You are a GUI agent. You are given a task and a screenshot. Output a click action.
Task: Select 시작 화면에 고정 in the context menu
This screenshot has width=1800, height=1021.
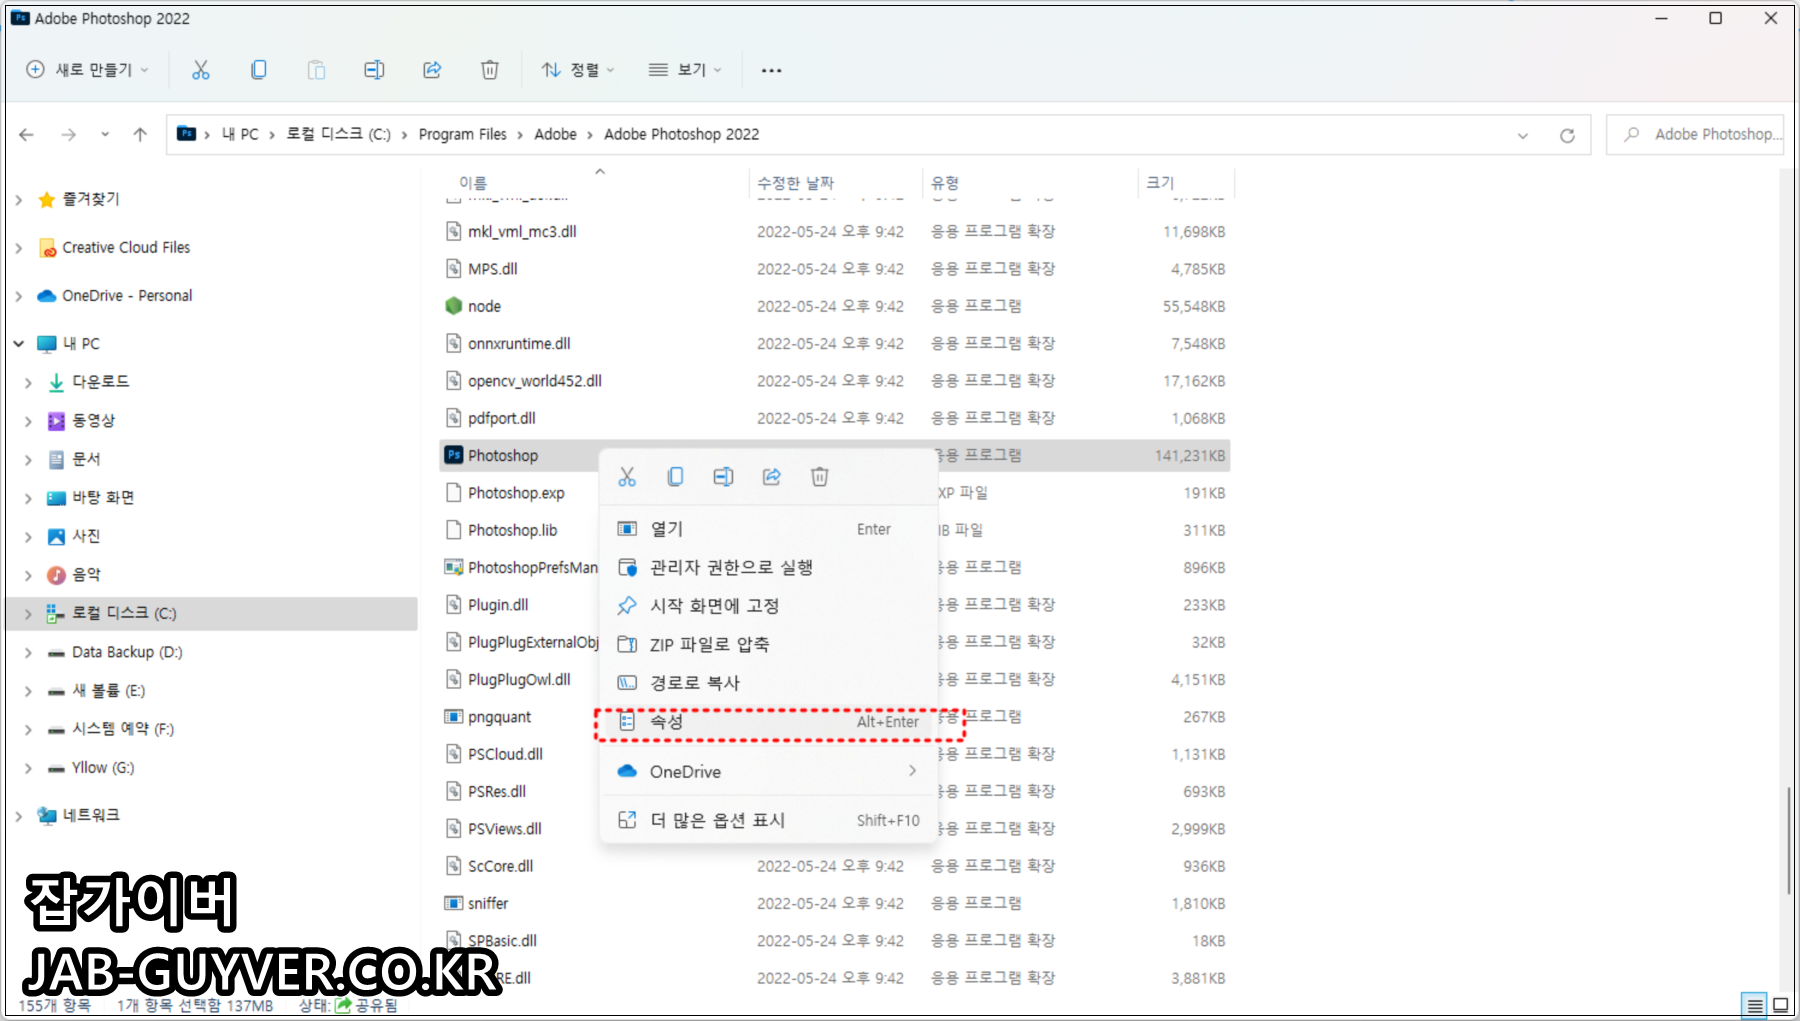768,606
